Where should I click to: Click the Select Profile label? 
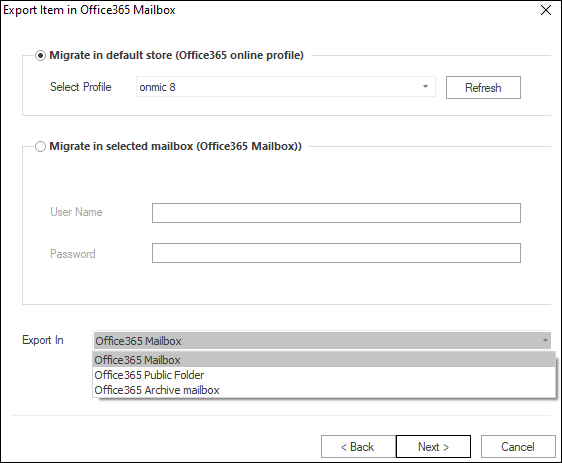pos(81,87)
